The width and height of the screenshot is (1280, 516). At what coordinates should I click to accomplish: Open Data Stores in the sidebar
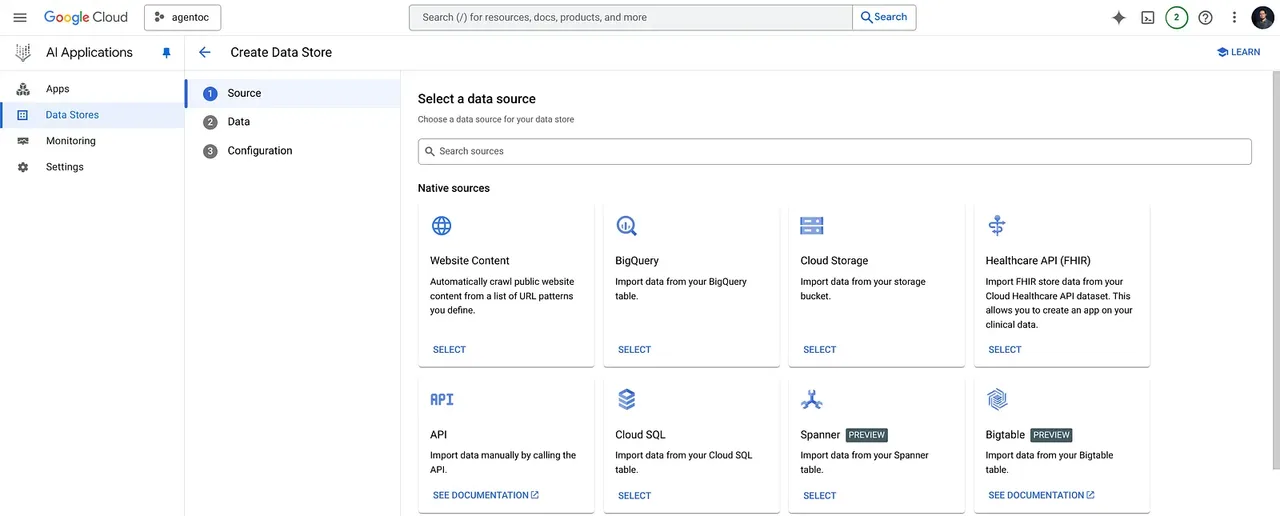click(92, 115)
